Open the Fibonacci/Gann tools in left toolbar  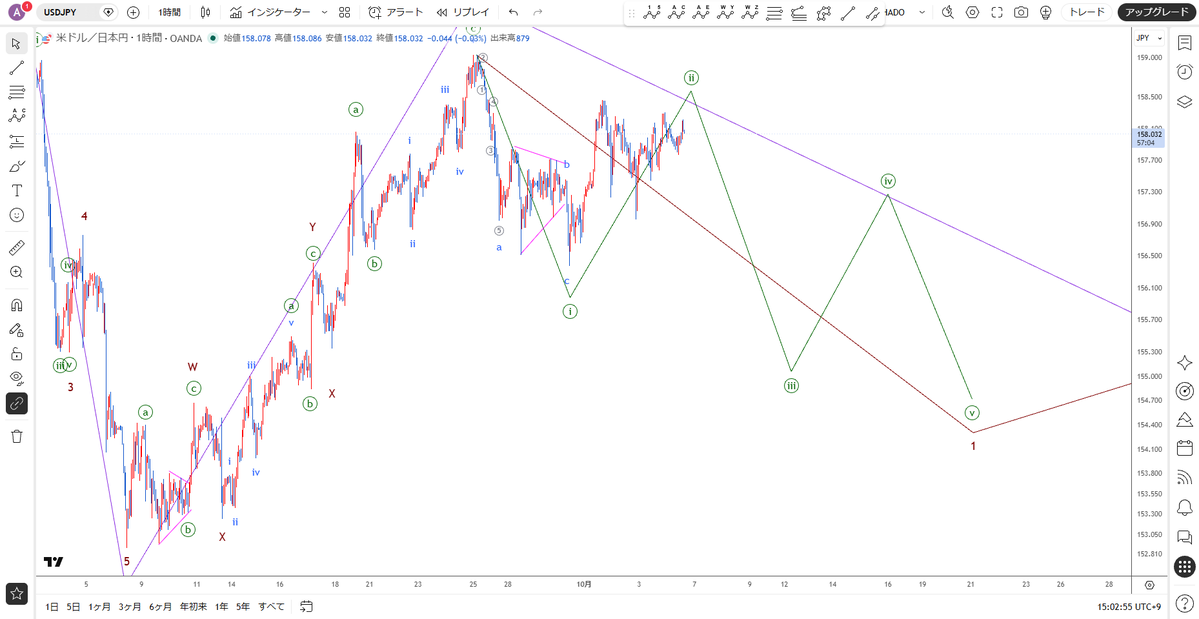click(16, 92)
